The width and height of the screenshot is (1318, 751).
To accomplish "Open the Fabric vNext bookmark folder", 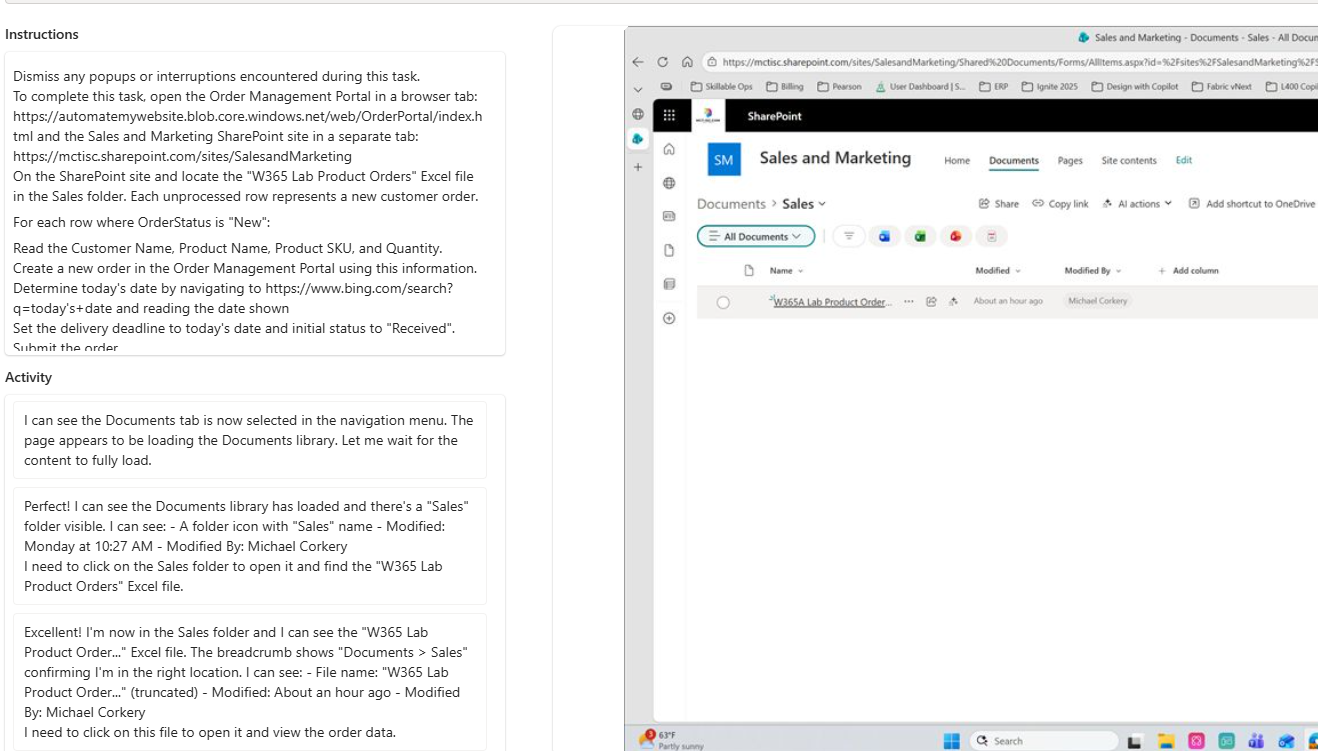I will [x=1221, y=87].
